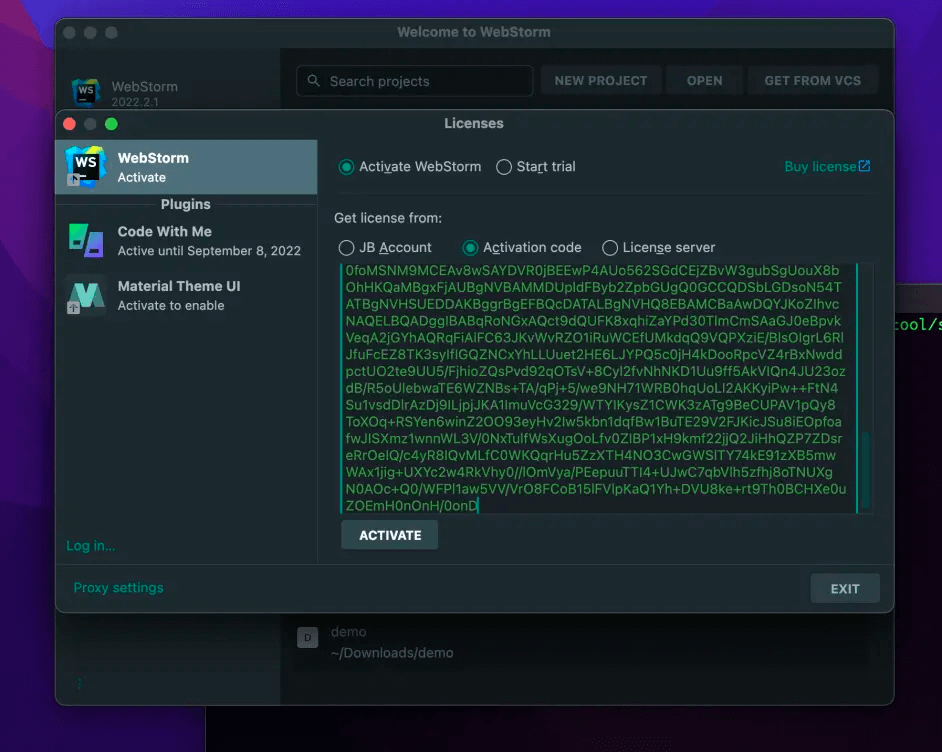This screenshot has height=752, width=942.
Task: Click the gray D icon of demo project
Action: click(308, 638)
